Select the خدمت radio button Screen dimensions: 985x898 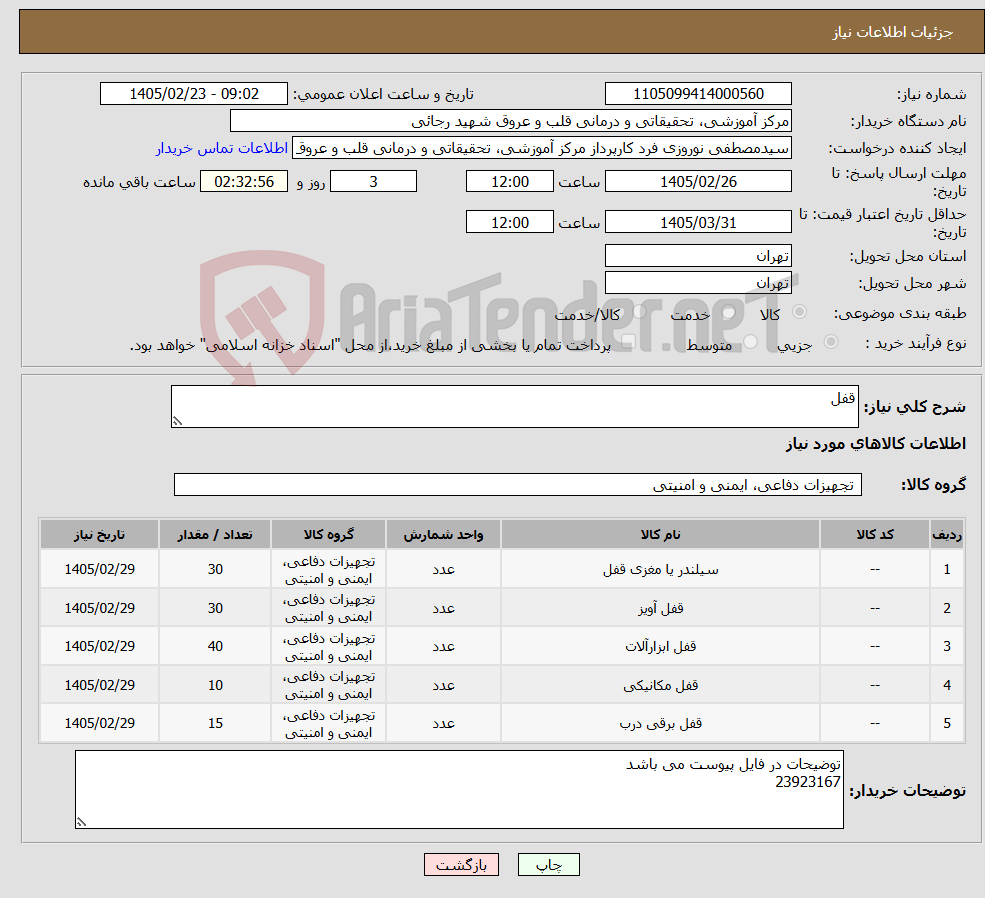(729, 311)
